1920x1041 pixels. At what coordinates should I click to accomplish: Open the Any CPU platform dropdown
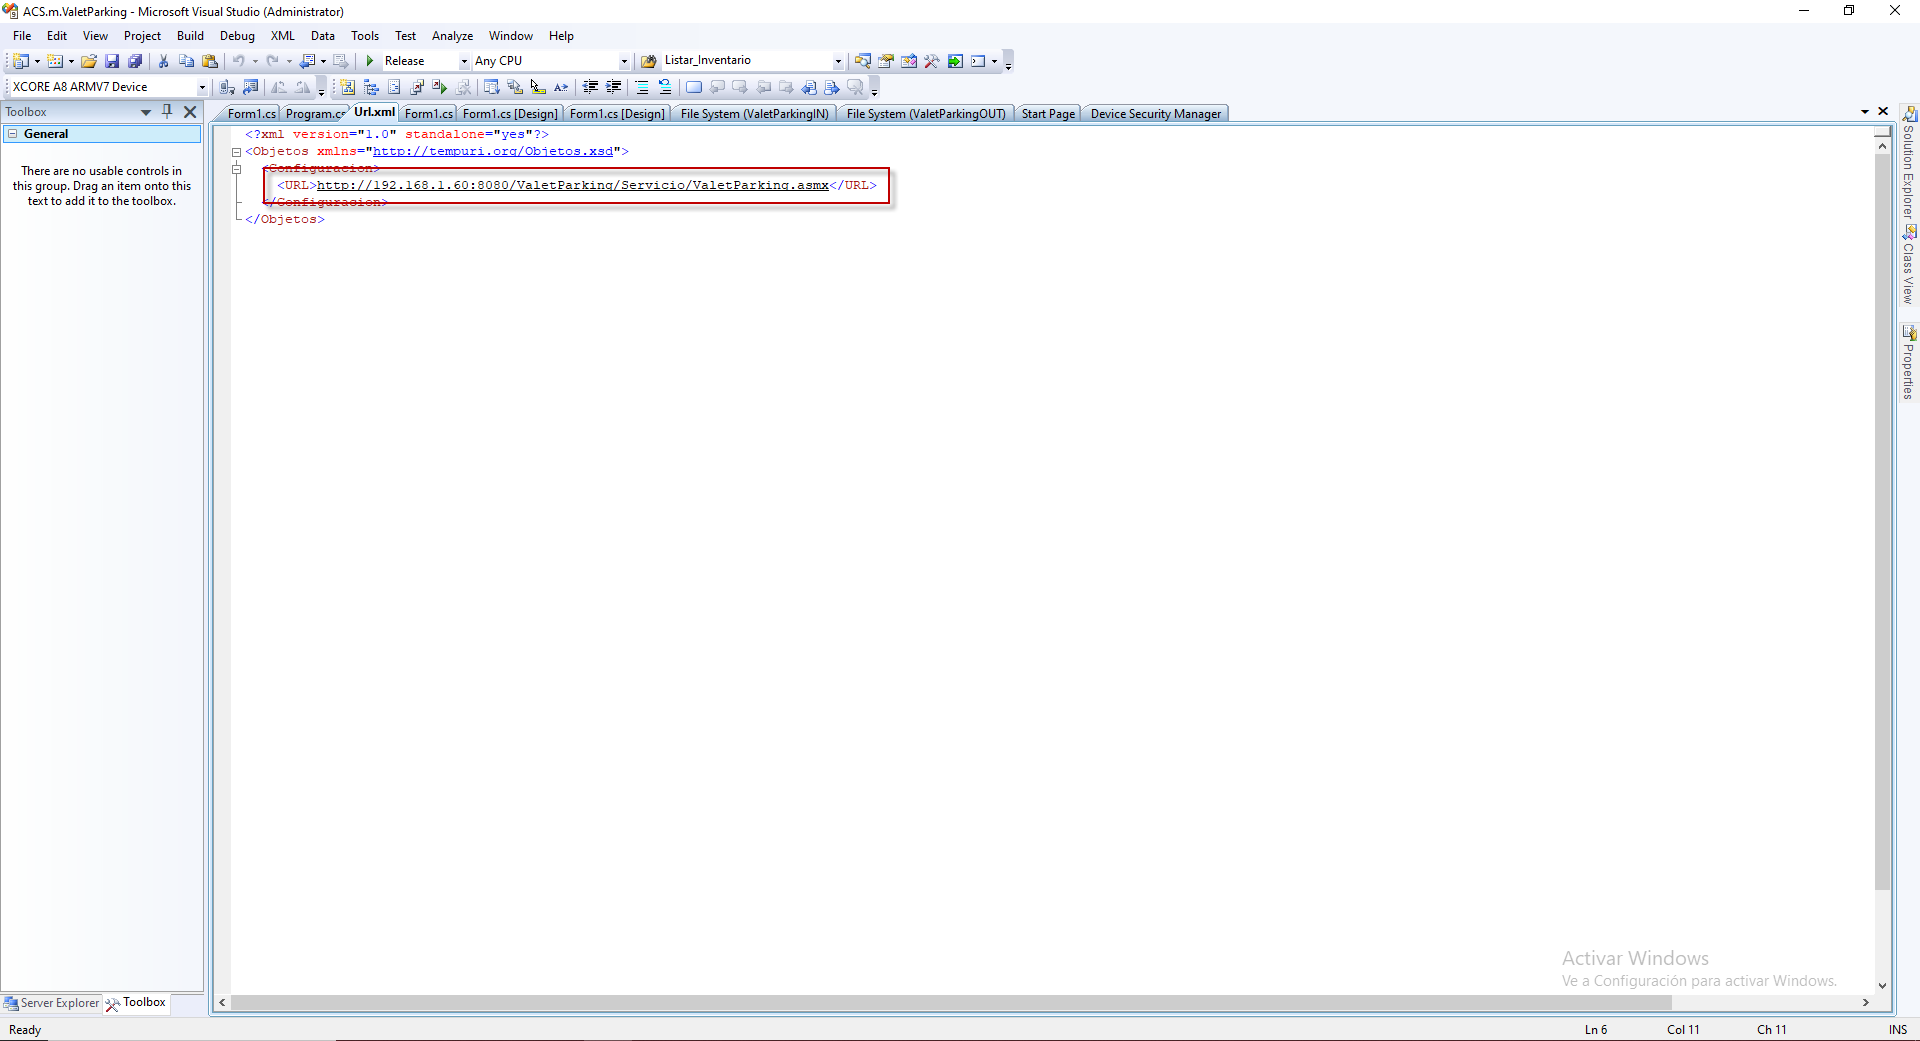point(624,61)
